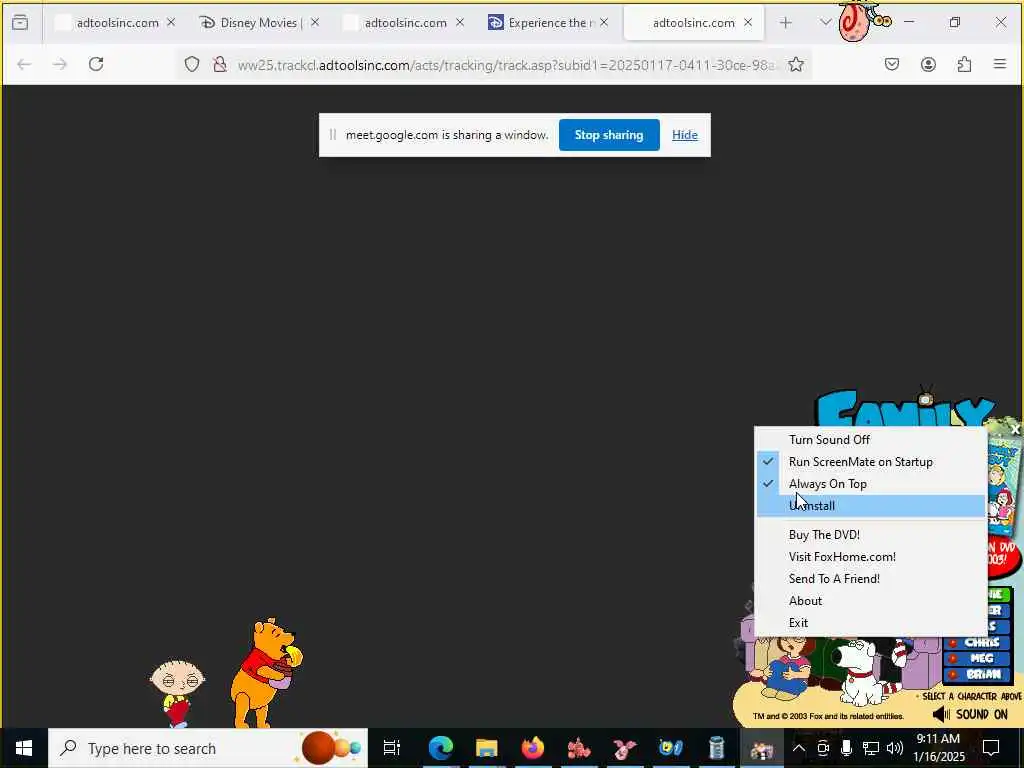Close the Experience the tab
The width and height of the screenshot is (1024, 768).
[x=603, y=23]
